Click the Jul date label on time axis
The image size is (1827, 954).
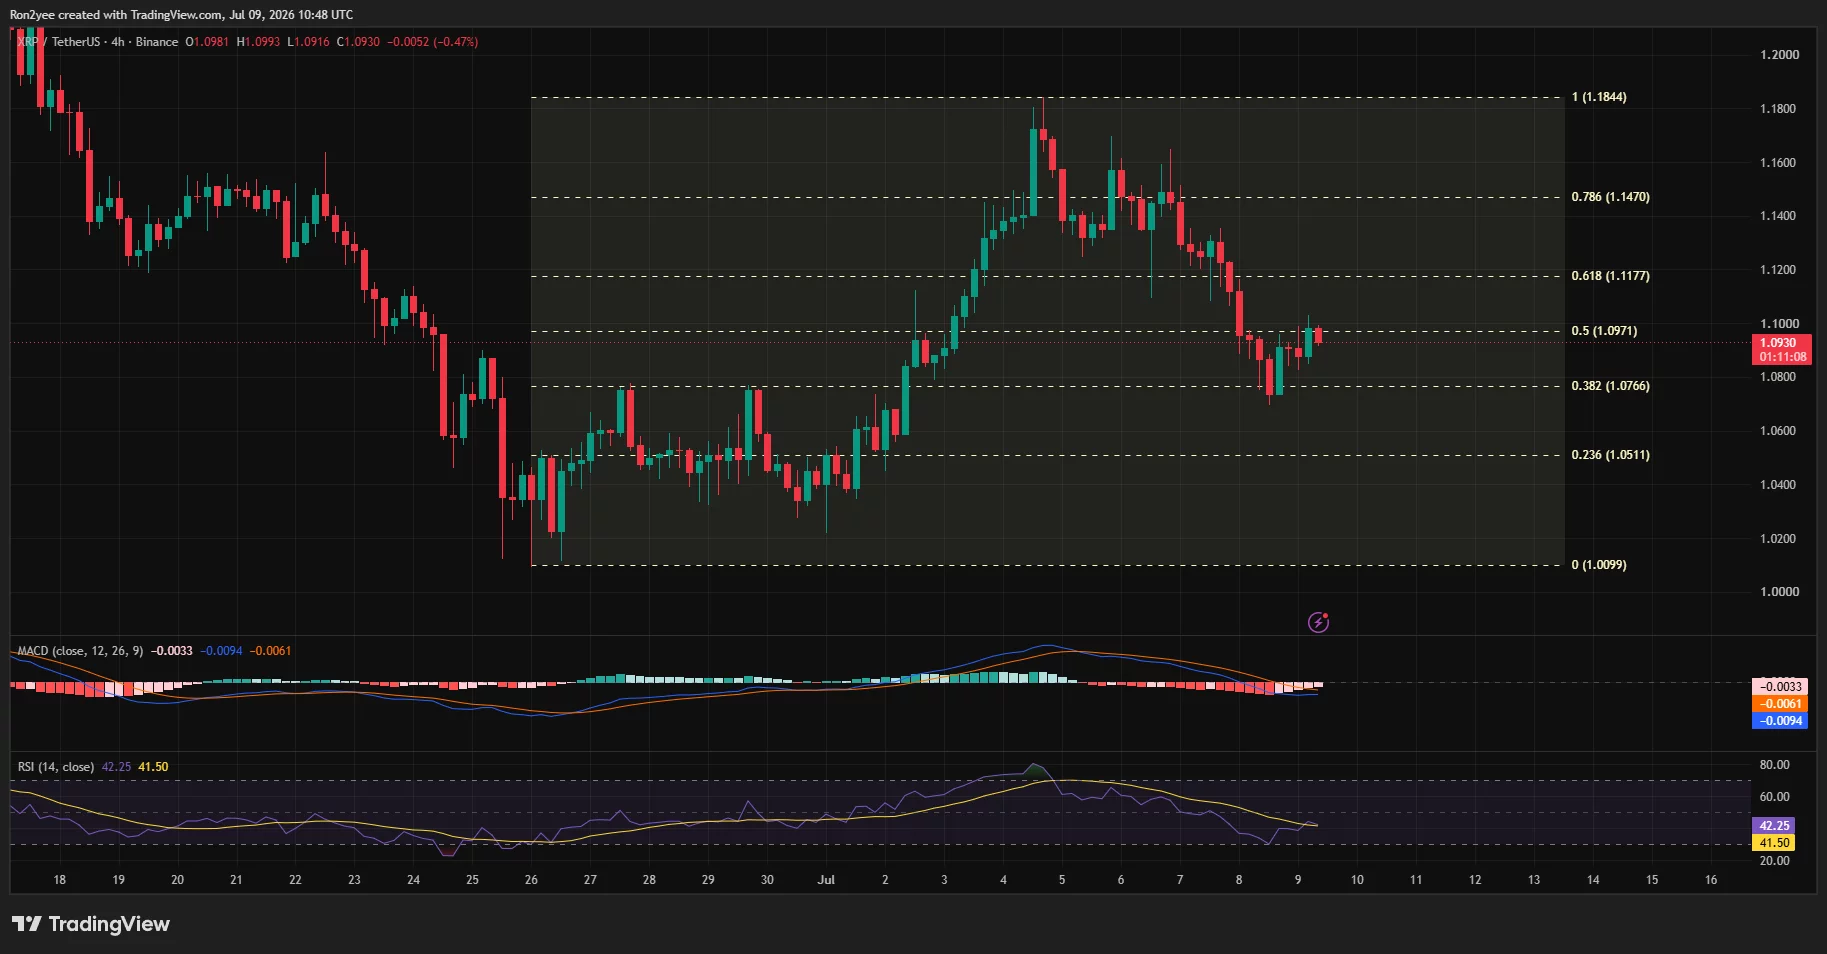(826, 880)
